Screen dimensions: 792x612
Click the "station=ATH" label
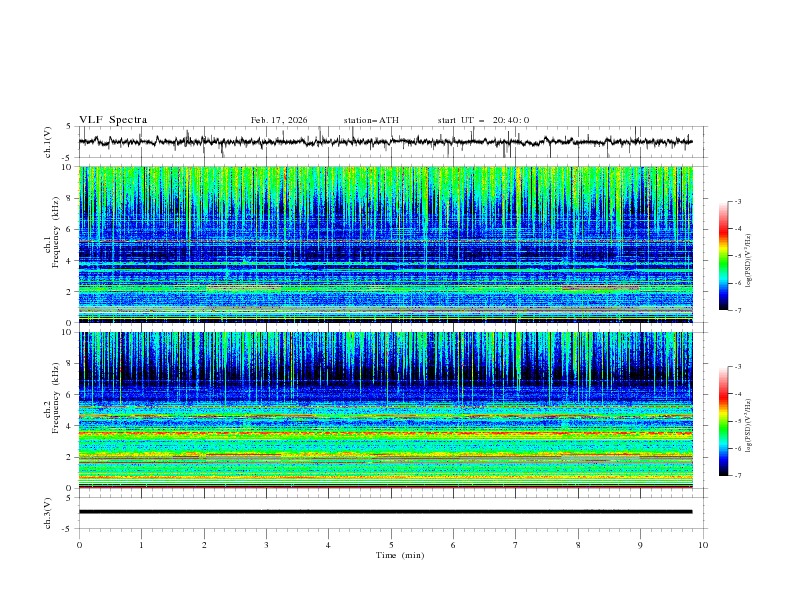[371, 120]
